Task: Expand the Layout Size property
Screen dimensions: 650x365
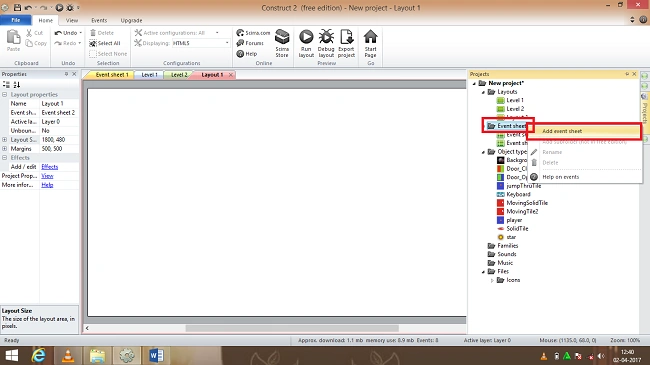Action: tap(5, 140)
